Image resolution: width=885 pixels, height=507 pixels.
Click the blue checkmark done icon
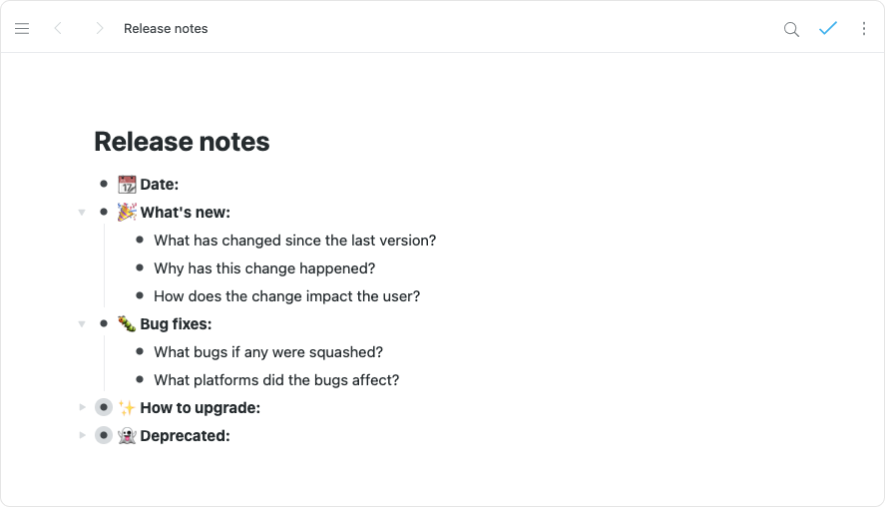tap(827, 28)
